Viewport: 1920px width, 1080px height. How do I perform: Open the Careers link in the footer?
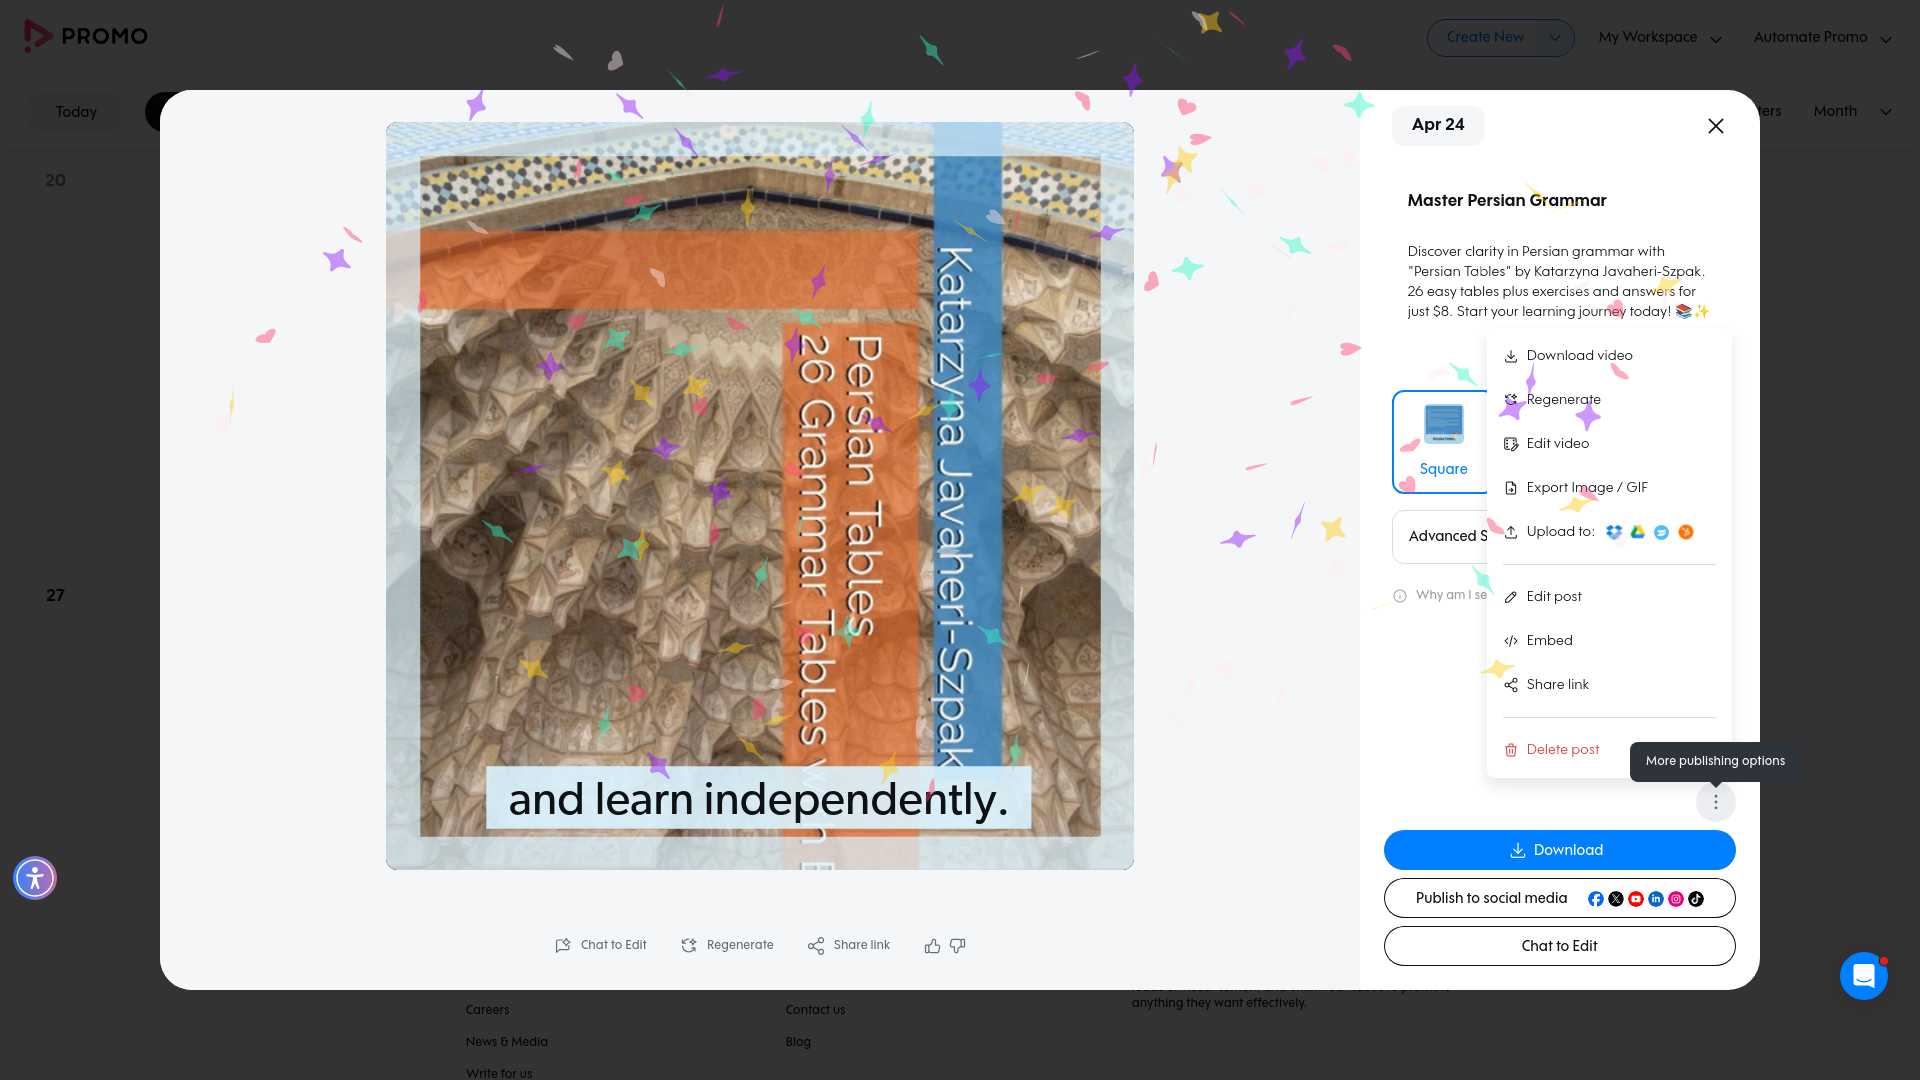pyautogui.click(x=487, y=1009)
